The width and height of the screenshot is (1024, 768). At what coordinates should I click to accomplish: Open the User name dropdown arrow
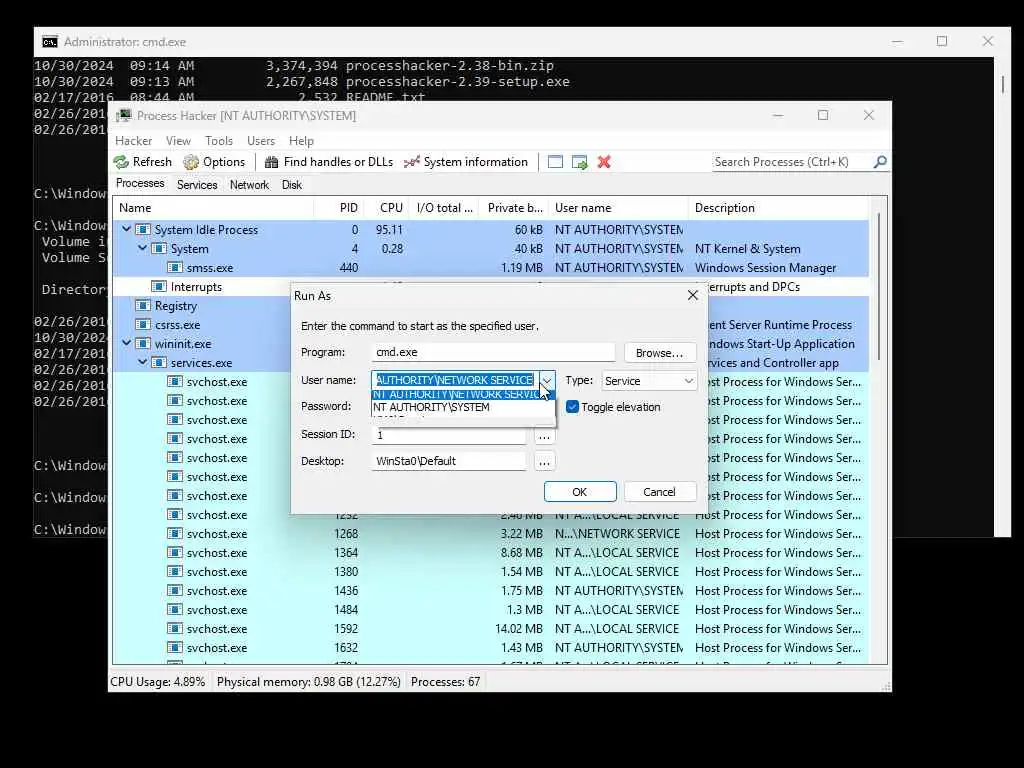(x=547, y=380)
